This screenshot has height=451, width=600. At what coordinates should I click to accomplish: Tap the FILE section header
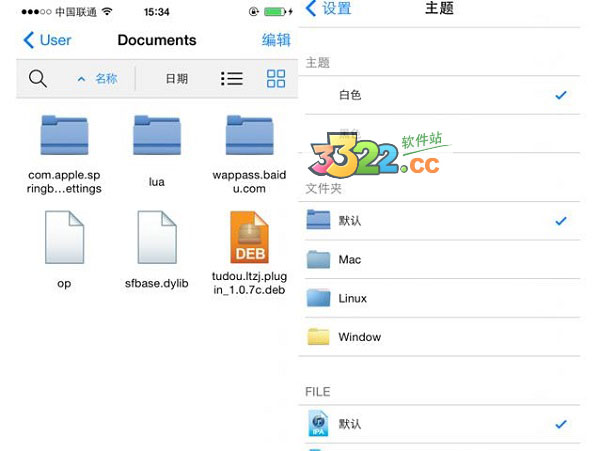[x=318, y=392]
